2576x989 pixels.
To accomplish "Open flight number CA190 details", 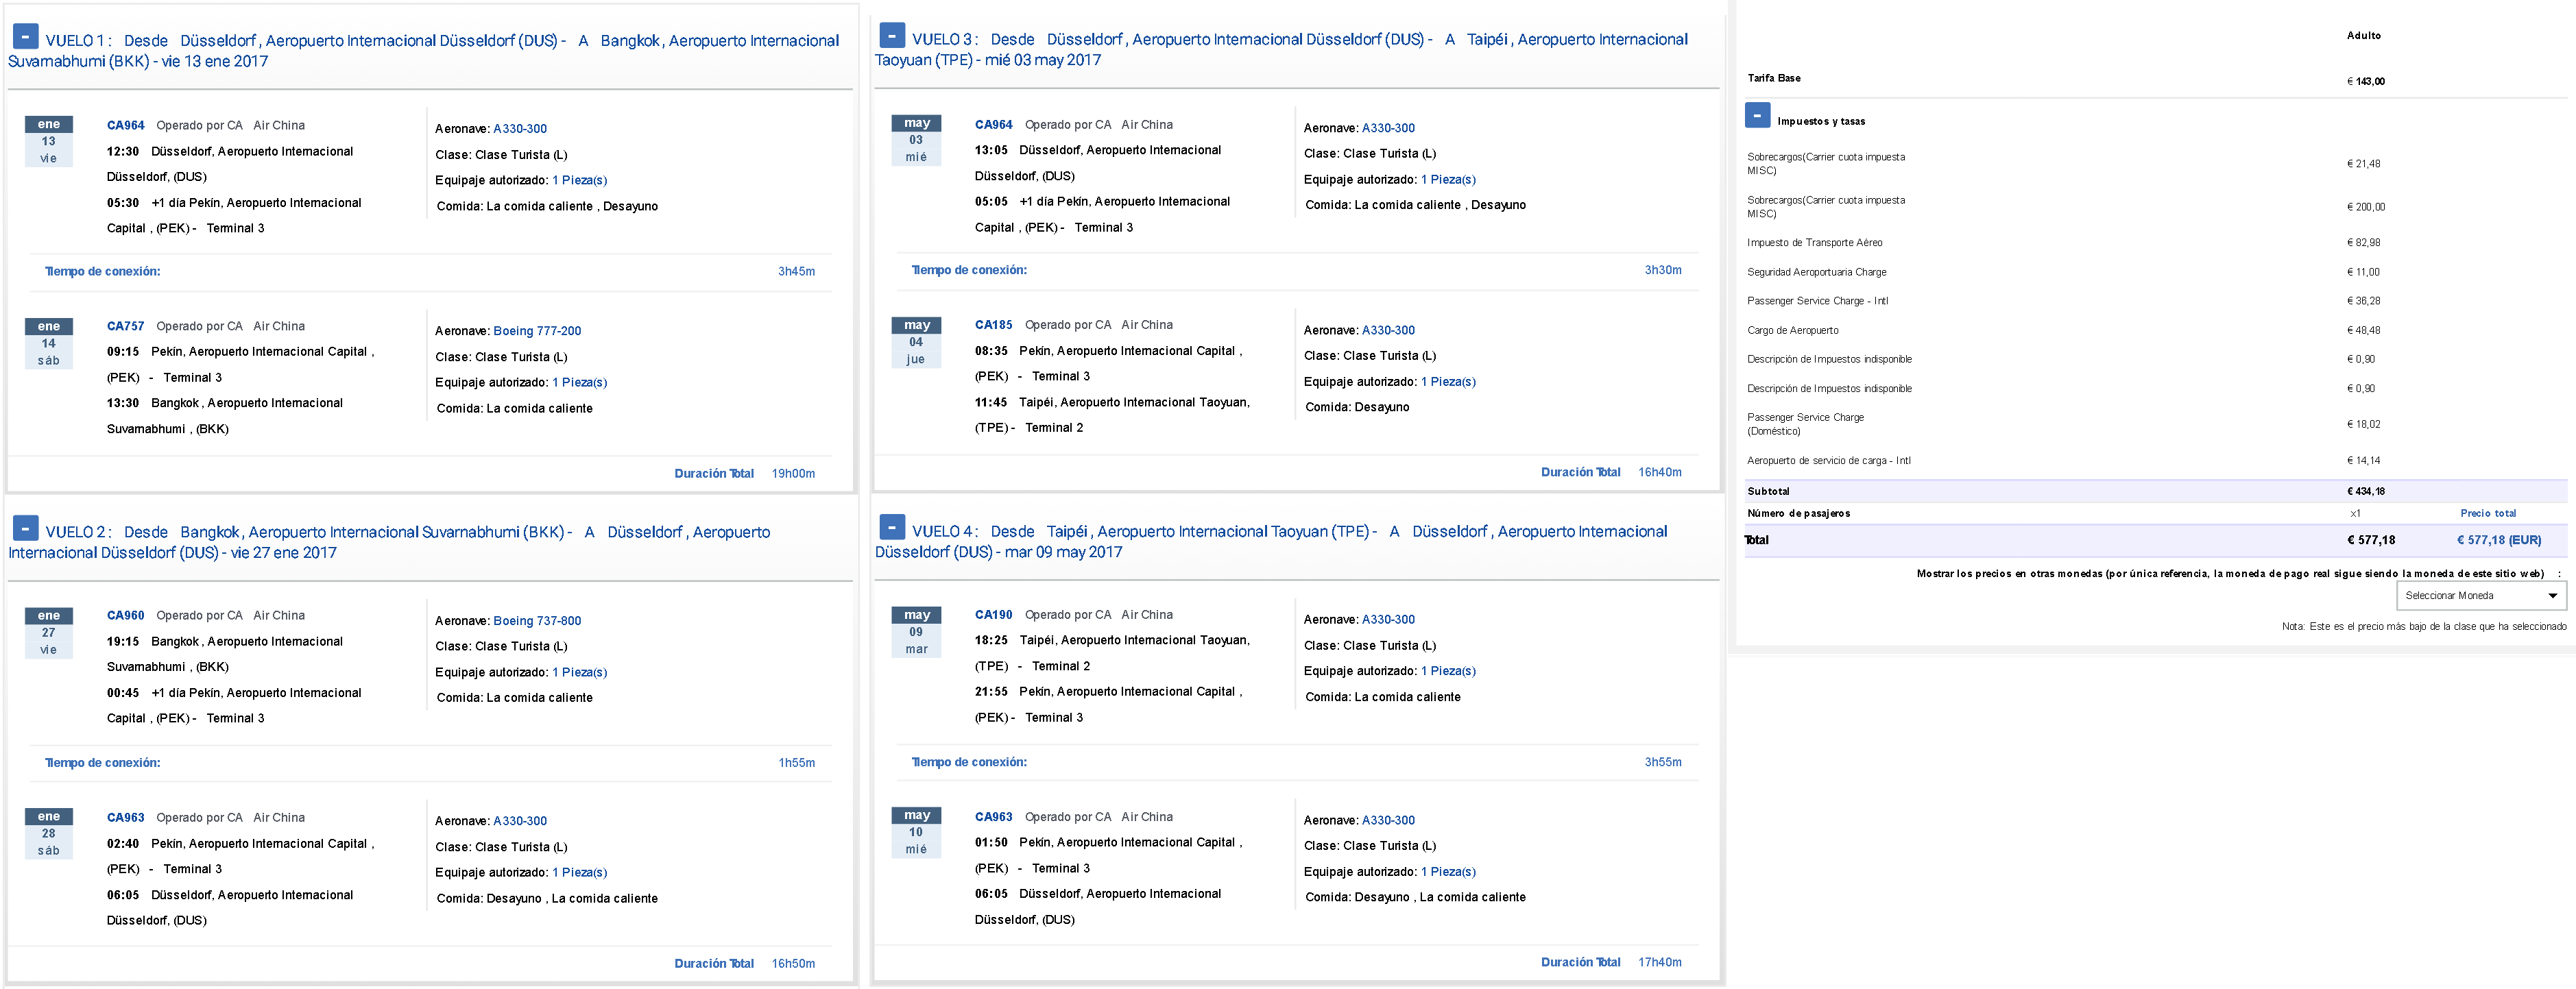I will pos(993,615).
